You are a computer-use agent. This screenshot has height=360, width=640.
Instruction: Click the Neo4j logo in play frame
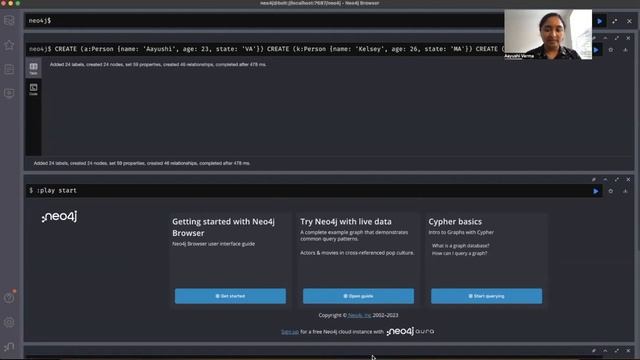pyautogui.click(x=59, y=217)
